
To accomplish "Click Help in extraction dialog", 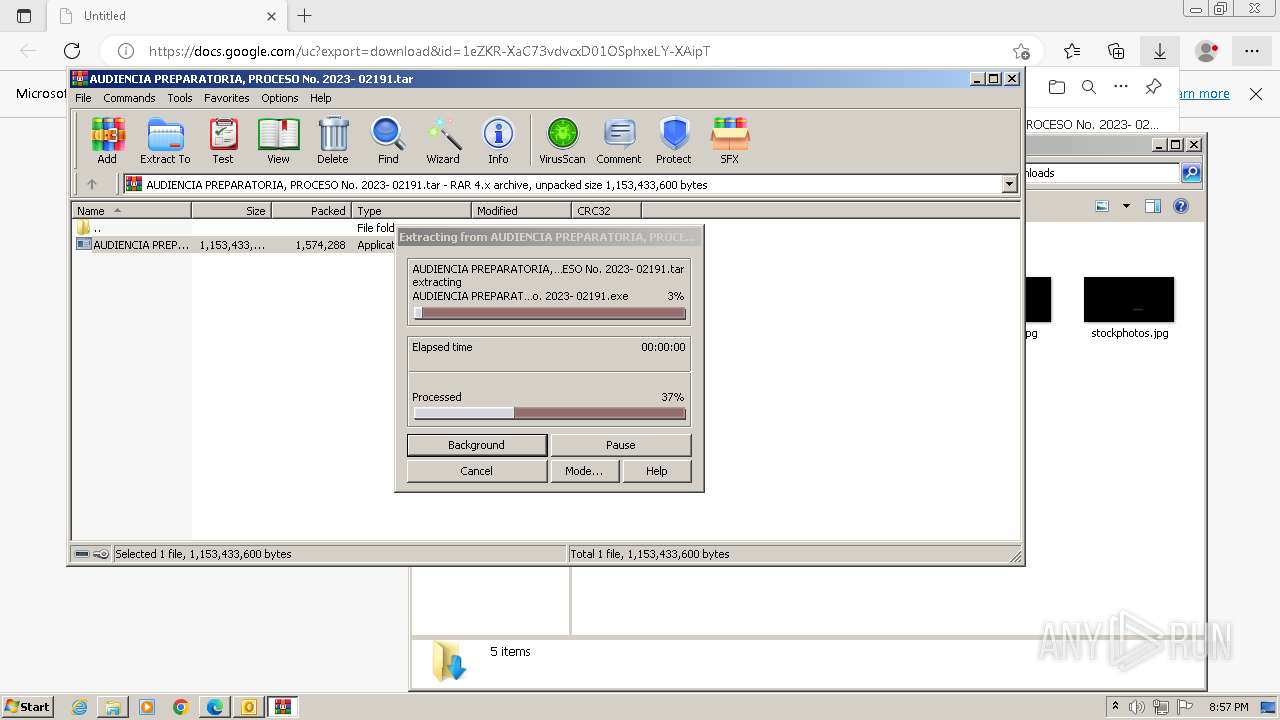I will [657, 471].
